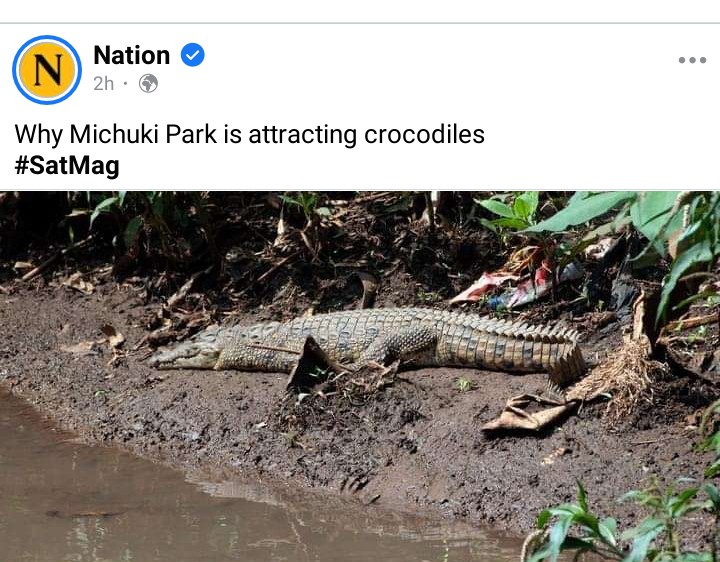720x562 pixels.
Task: Open the post via 2h timestamp
Action: 103,84
